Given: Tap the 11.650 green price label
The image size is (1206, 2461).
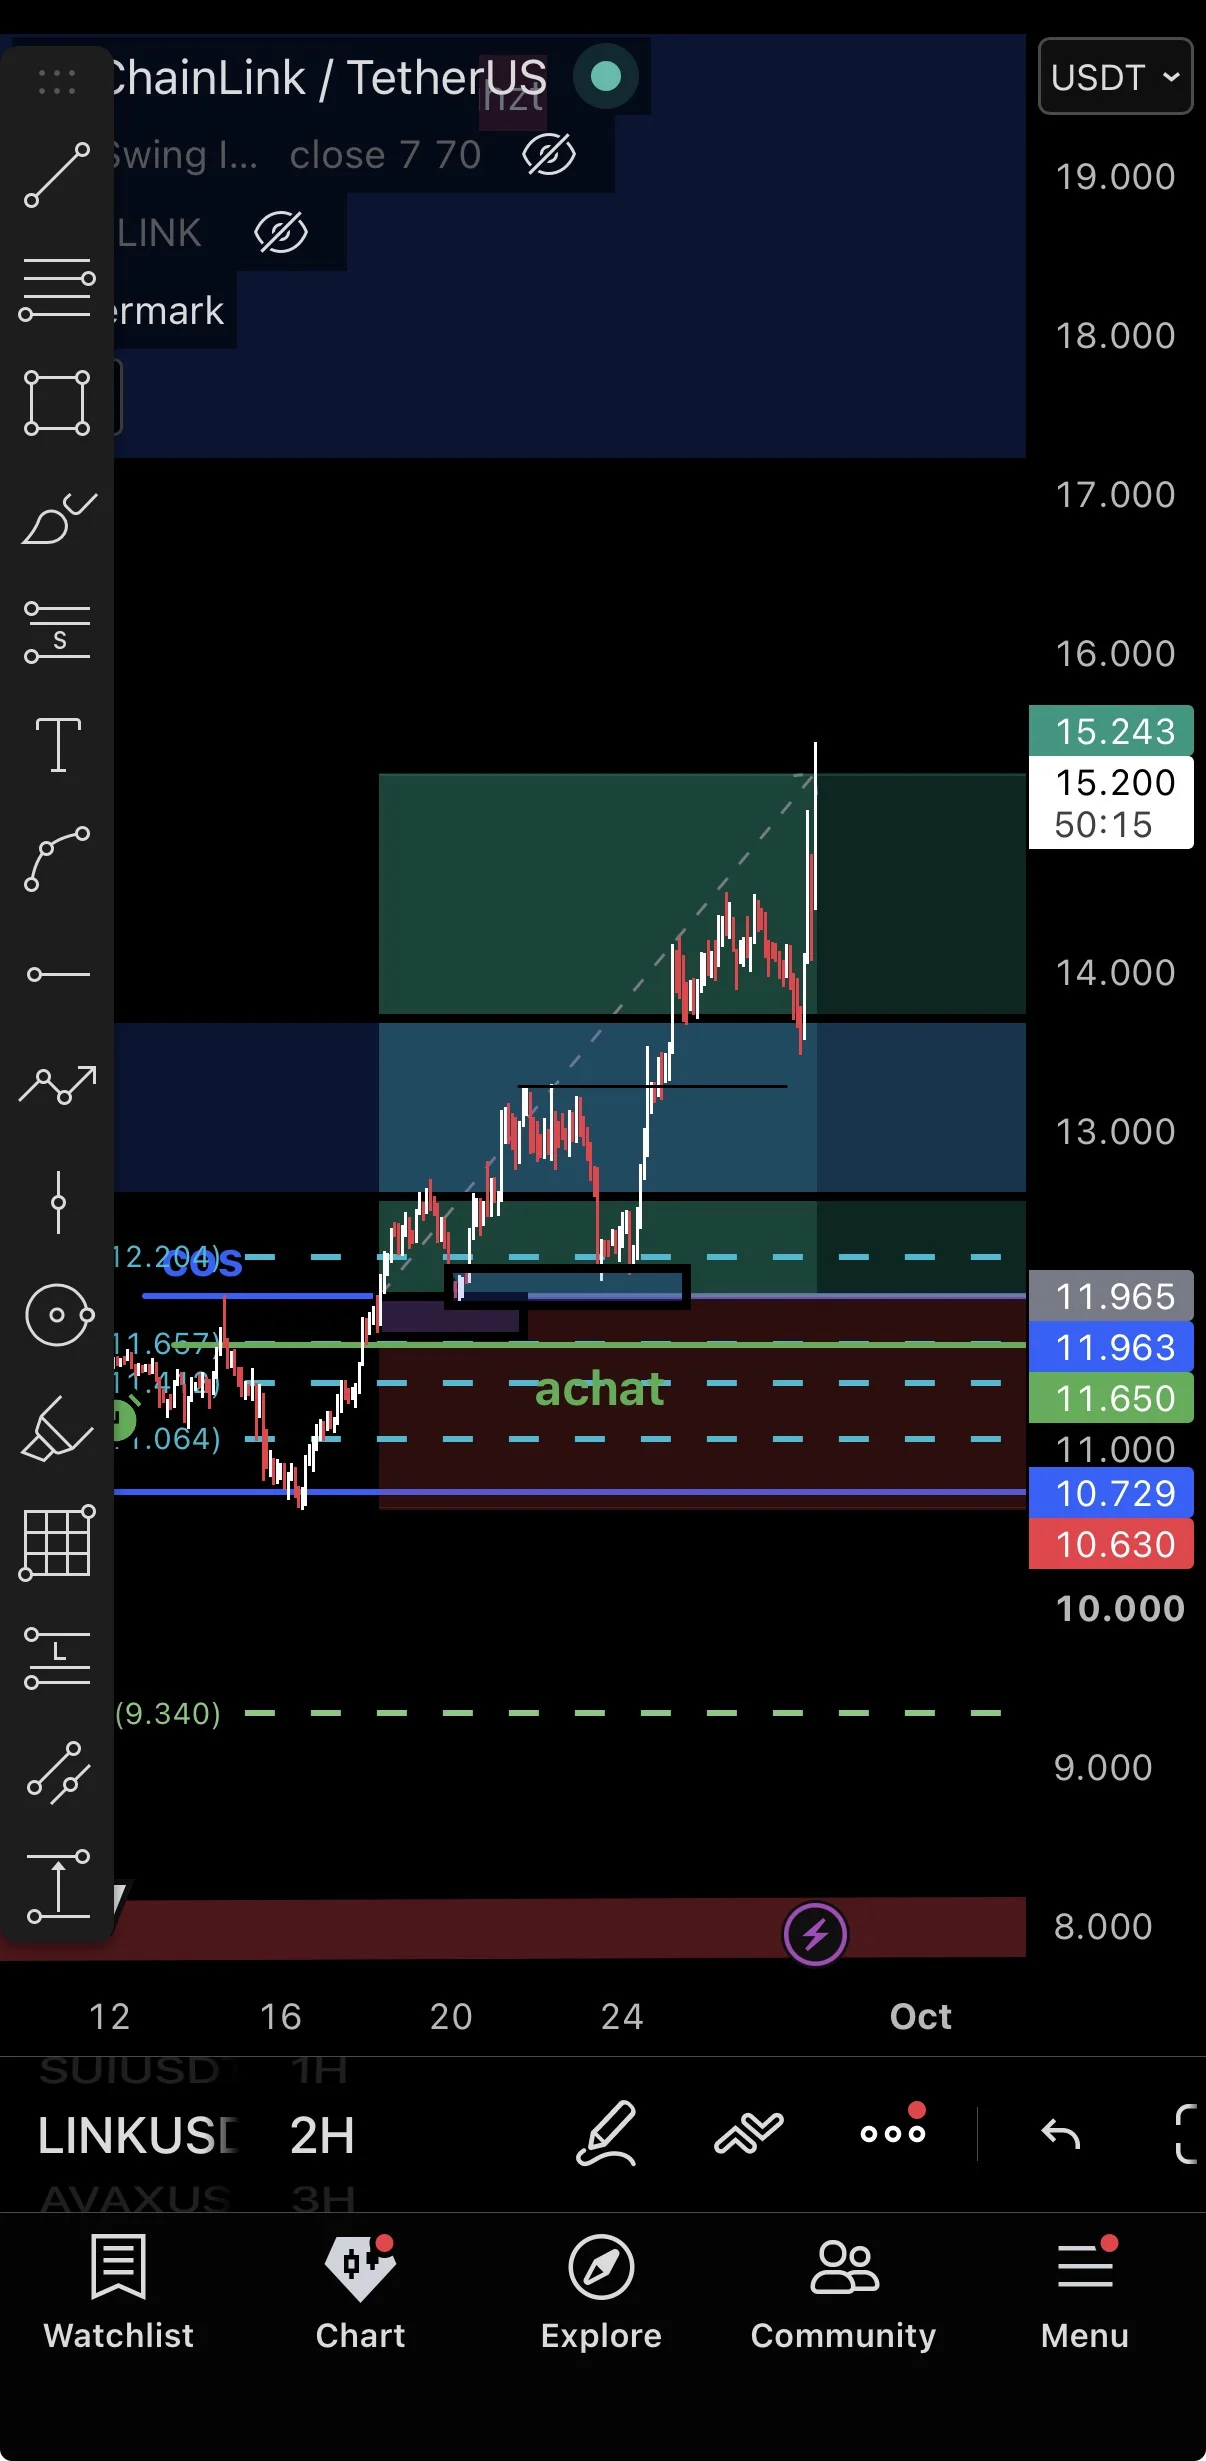Looking at the screenshot, I should [x=1111, y=1398].
